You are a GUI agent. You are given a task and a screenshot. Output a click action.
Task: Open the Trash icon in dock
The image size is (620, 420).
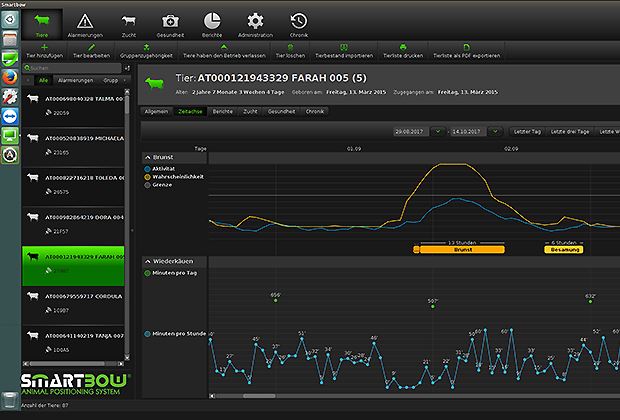[x=10, y=401]
